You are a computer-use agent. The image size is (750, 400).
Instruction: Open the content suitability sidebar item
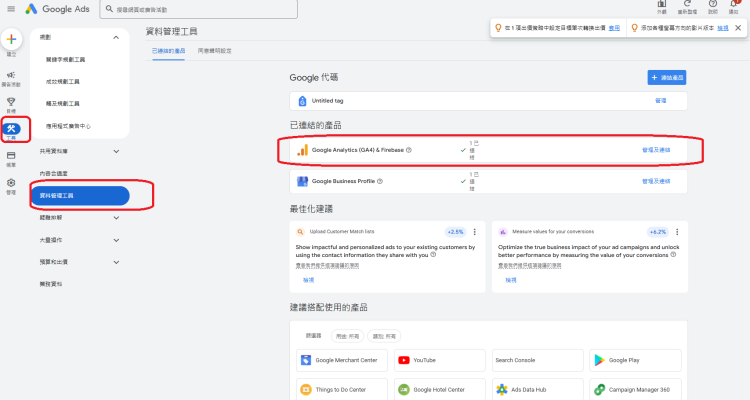54,174
